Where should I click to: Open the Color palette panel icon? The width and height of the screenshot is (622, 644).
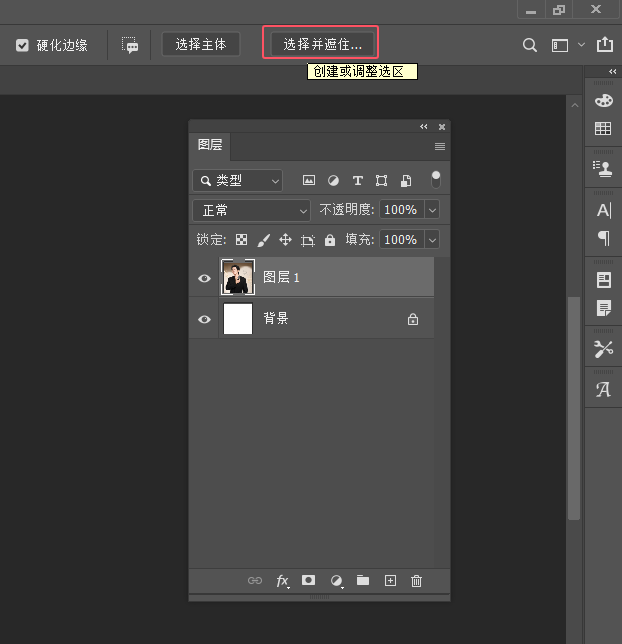(604, 101)
